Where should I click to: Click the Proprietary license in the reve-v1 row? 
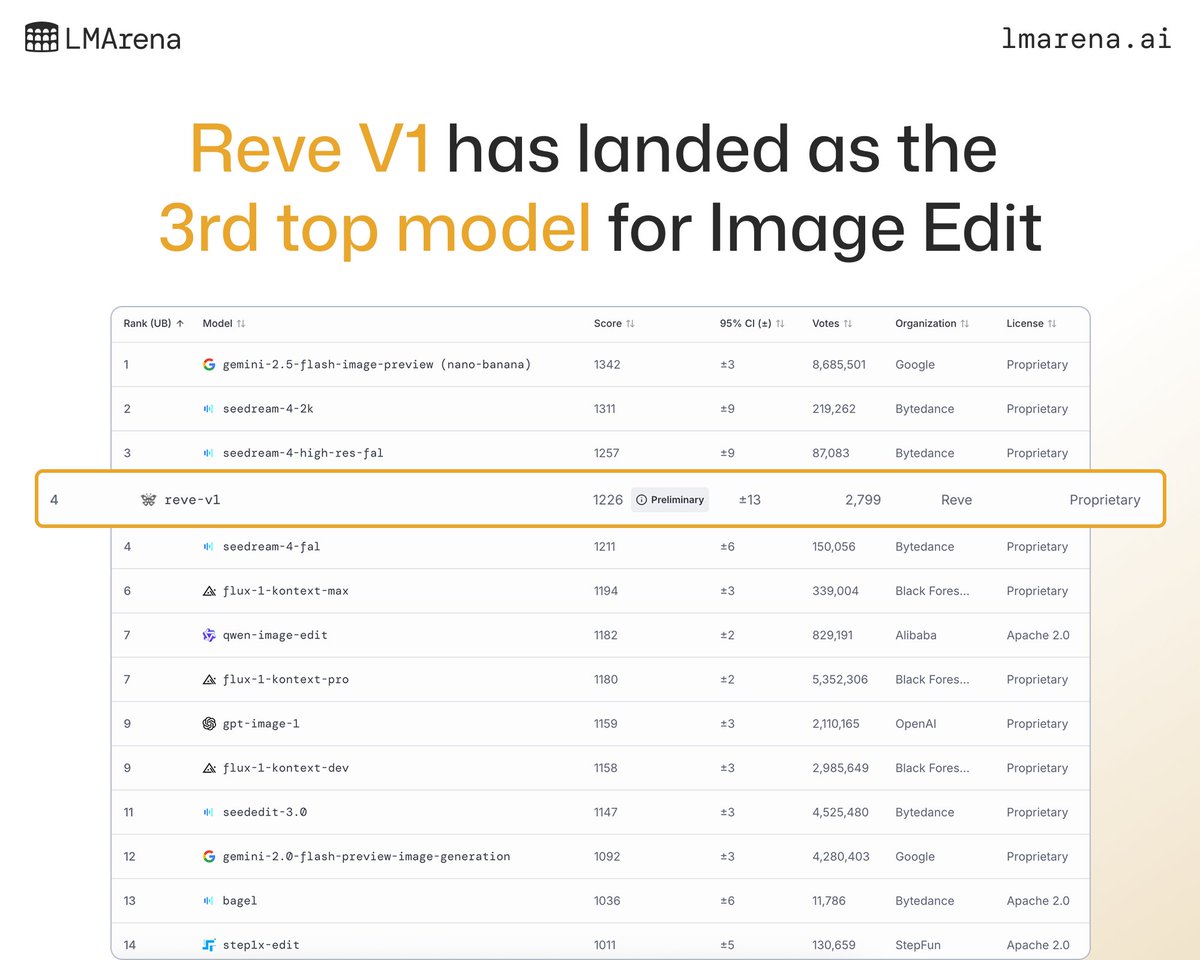(1105, 499)
